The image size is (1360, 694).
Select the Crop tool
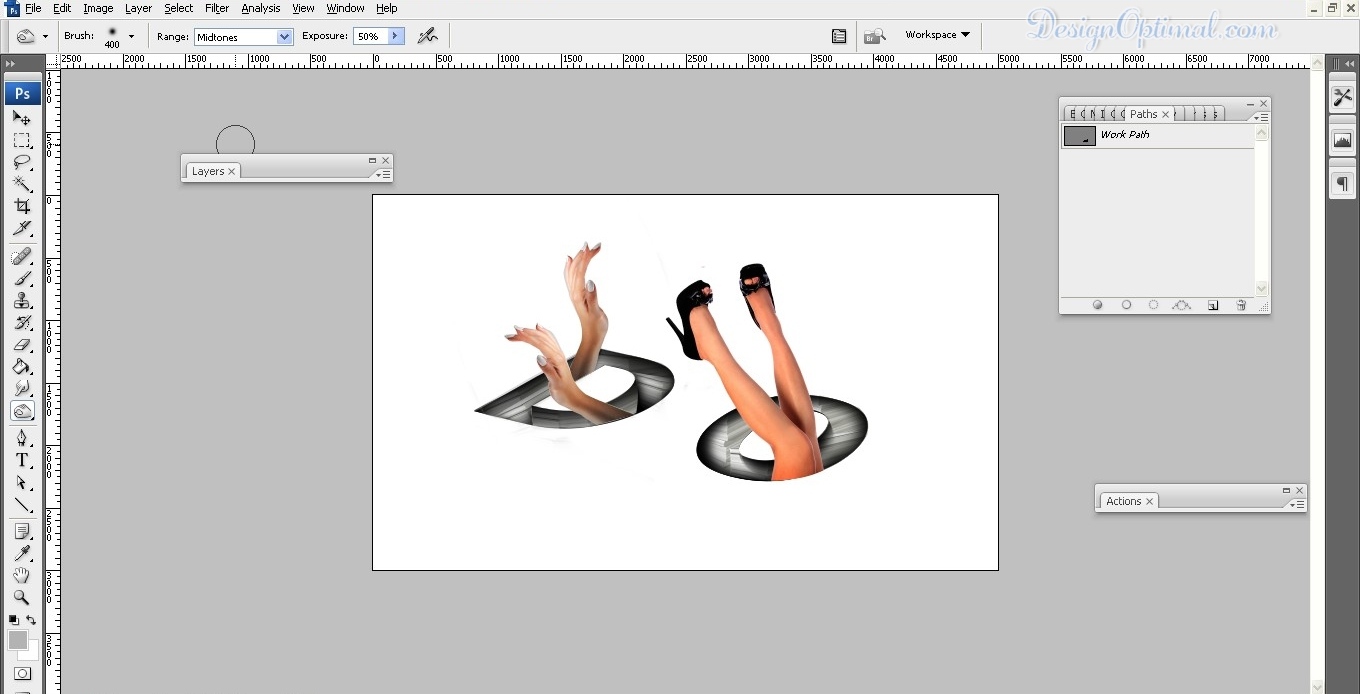[x=22, y=206]
